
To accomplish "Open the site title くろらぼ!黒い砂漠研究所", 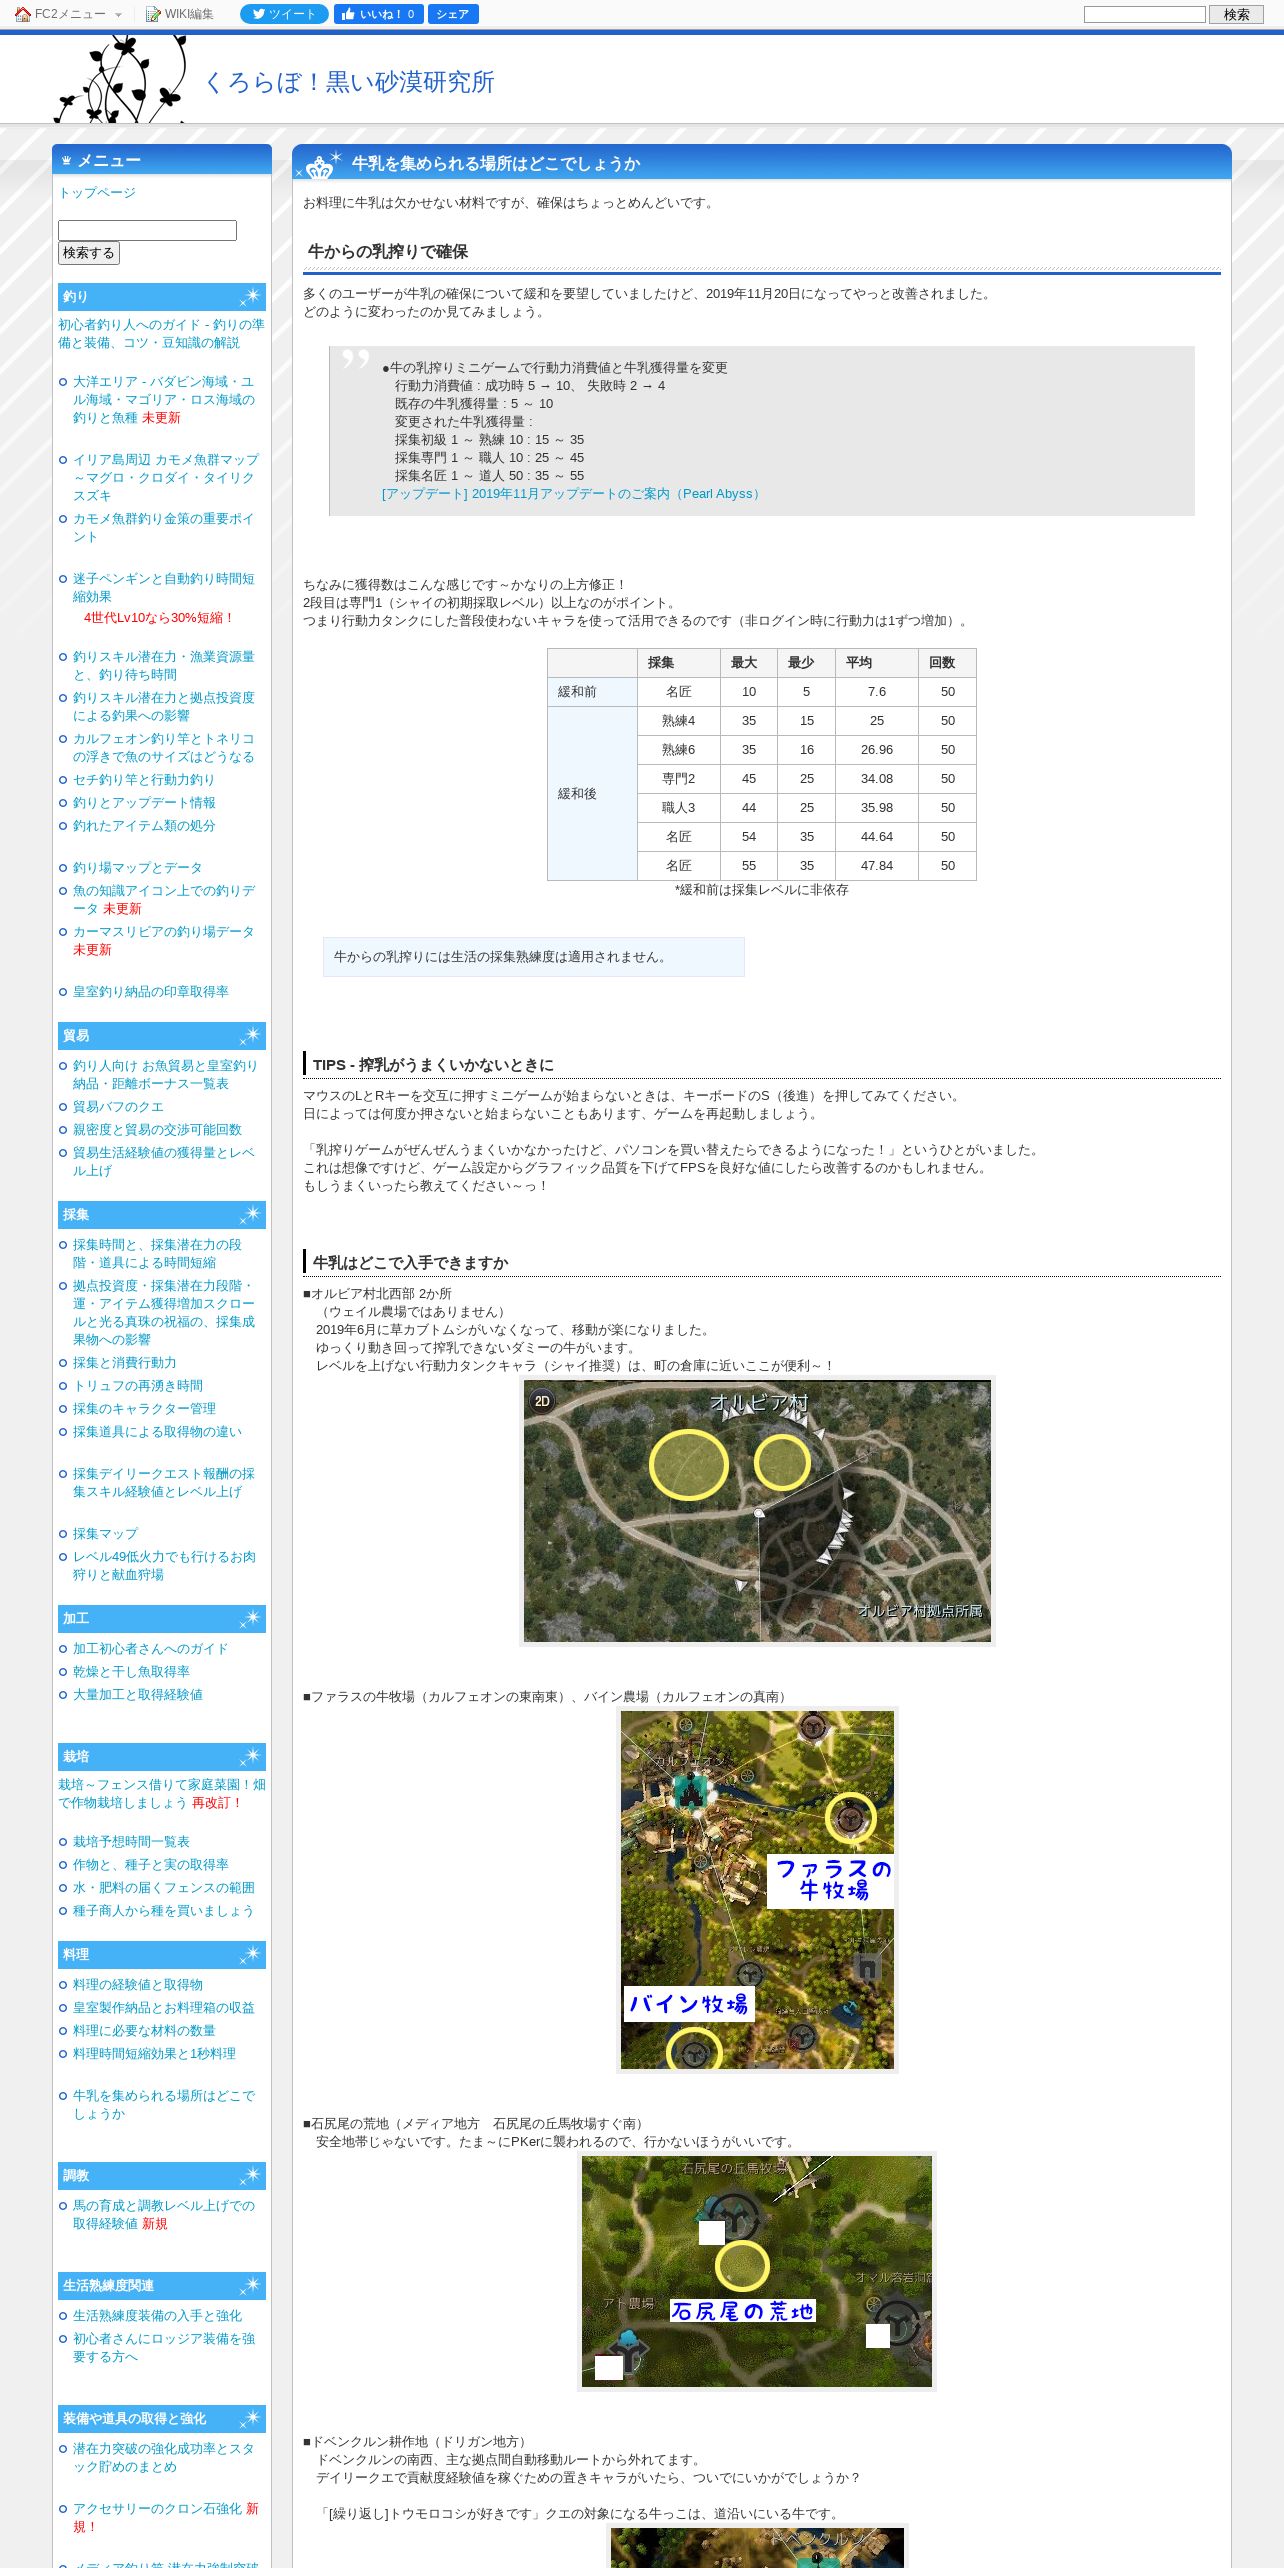I will pyautogui.click(x=349, y=82).
